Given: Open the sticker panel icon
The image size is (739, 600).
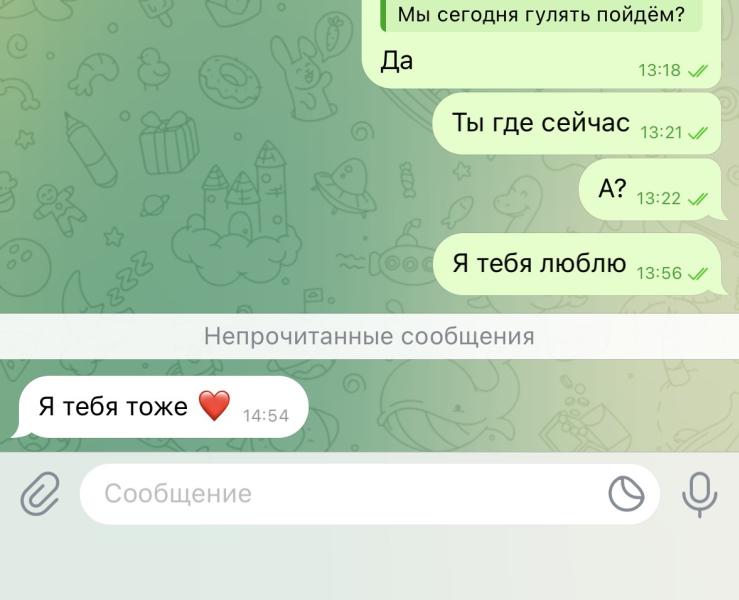Looking at the screenshot, I should pyautogui.click(x=626, y=493).
